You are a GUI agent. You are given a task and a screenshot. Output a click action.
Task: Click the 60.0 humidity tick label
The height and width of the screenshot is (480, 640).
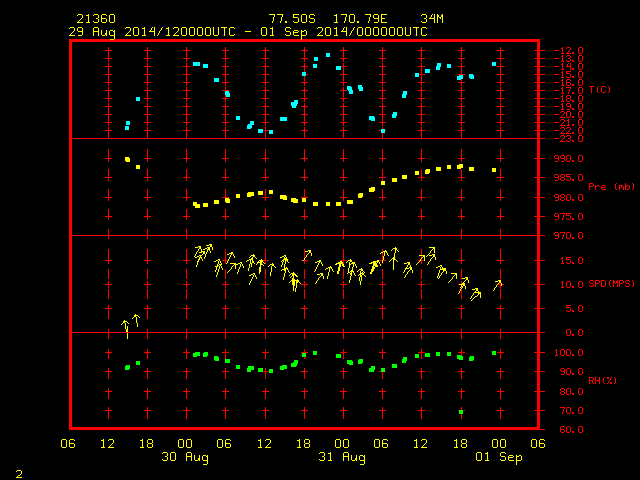tap(571, 430)
